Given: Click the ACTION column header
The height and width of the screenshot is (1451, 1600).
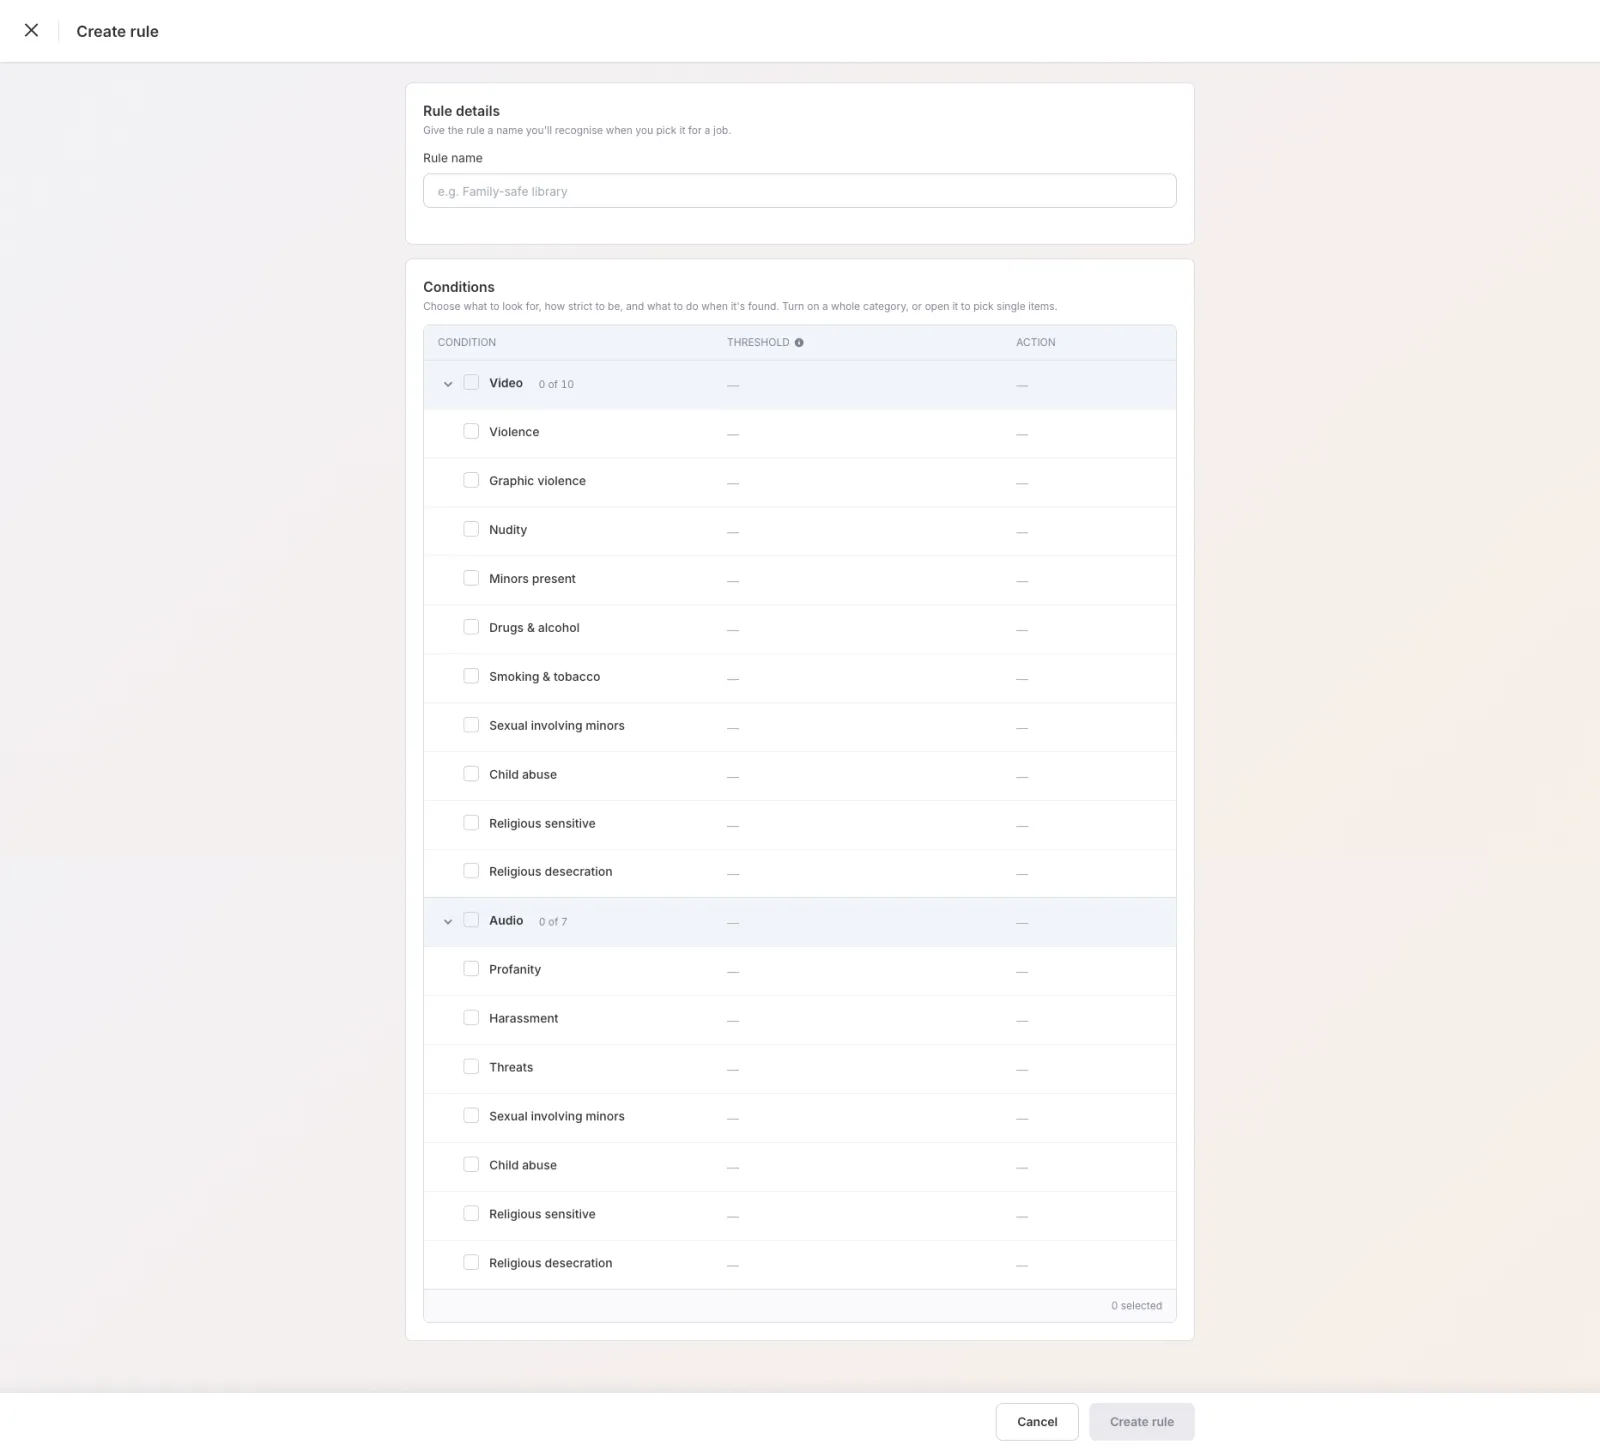Looking at the screenshot, I should 1036,342.
